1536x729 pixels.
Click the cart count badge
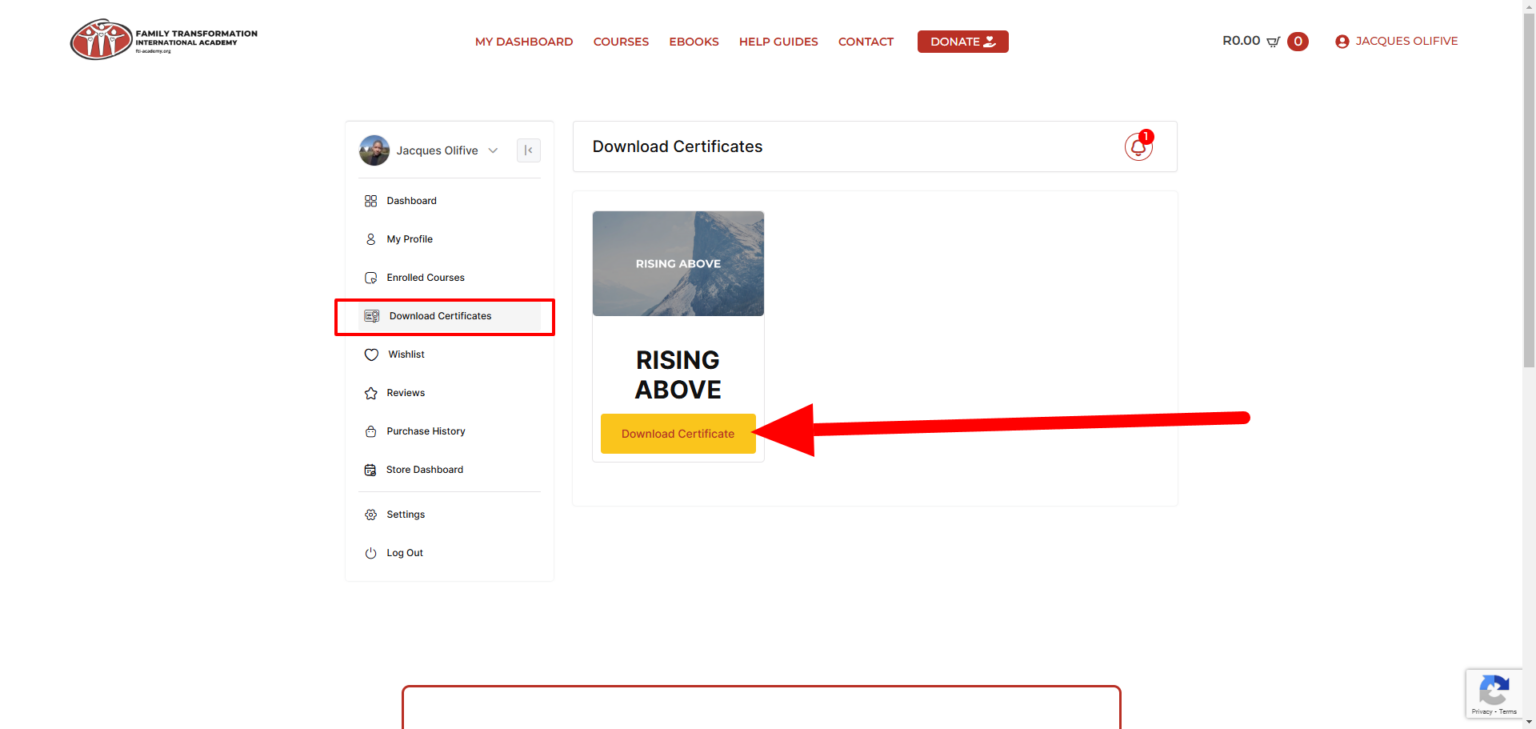click(1298, 41)
